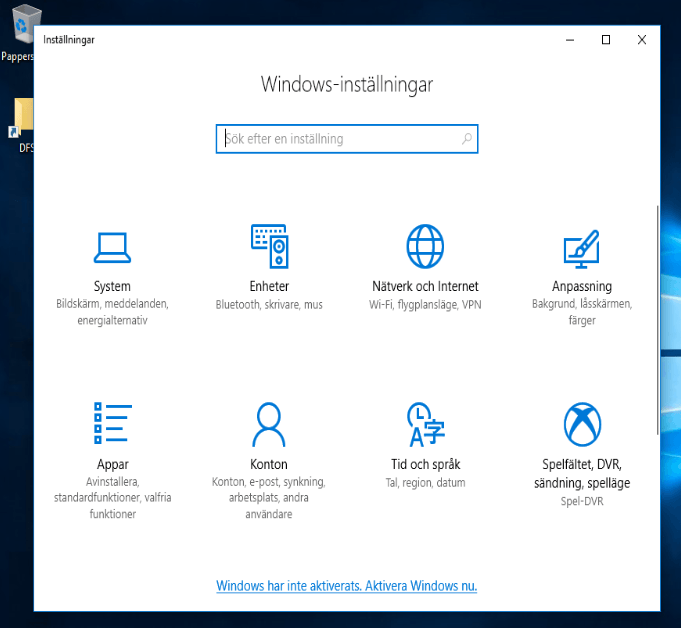Click the 'Windows-inställningar' page title

(x=347, y=85)
